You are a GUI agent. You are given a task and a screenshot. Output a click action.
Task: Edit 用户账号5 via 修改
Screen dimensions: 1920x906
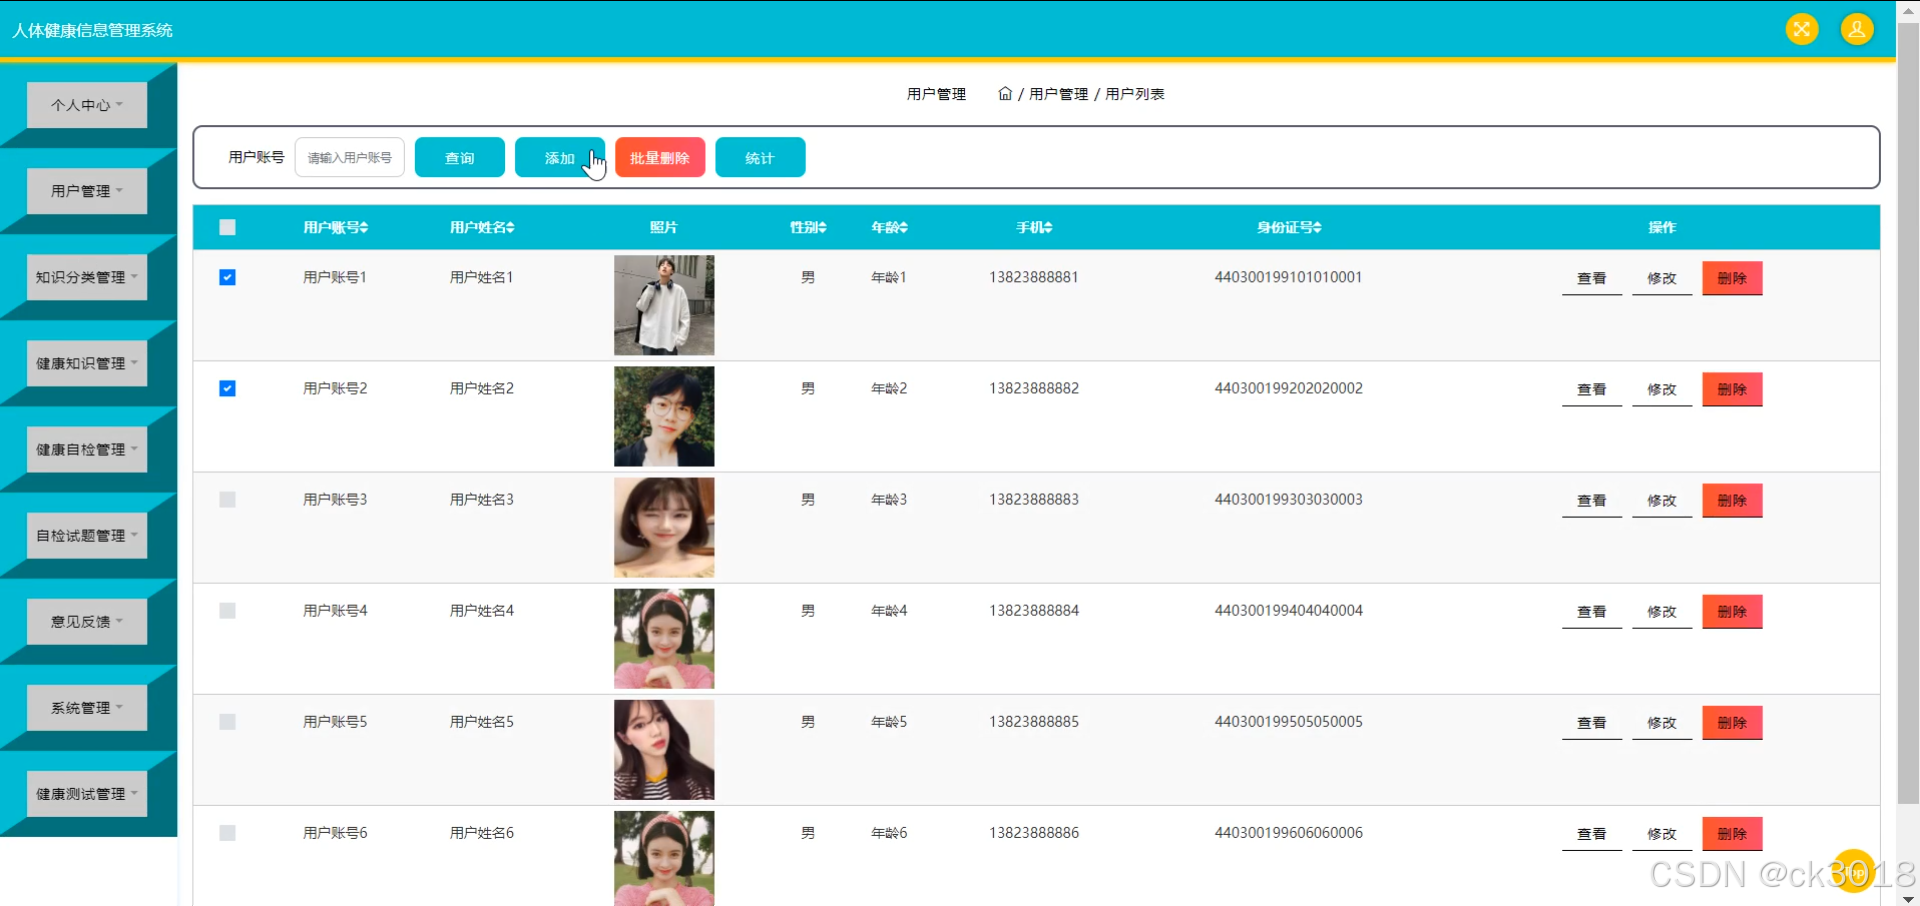(x=1662, y=722)
